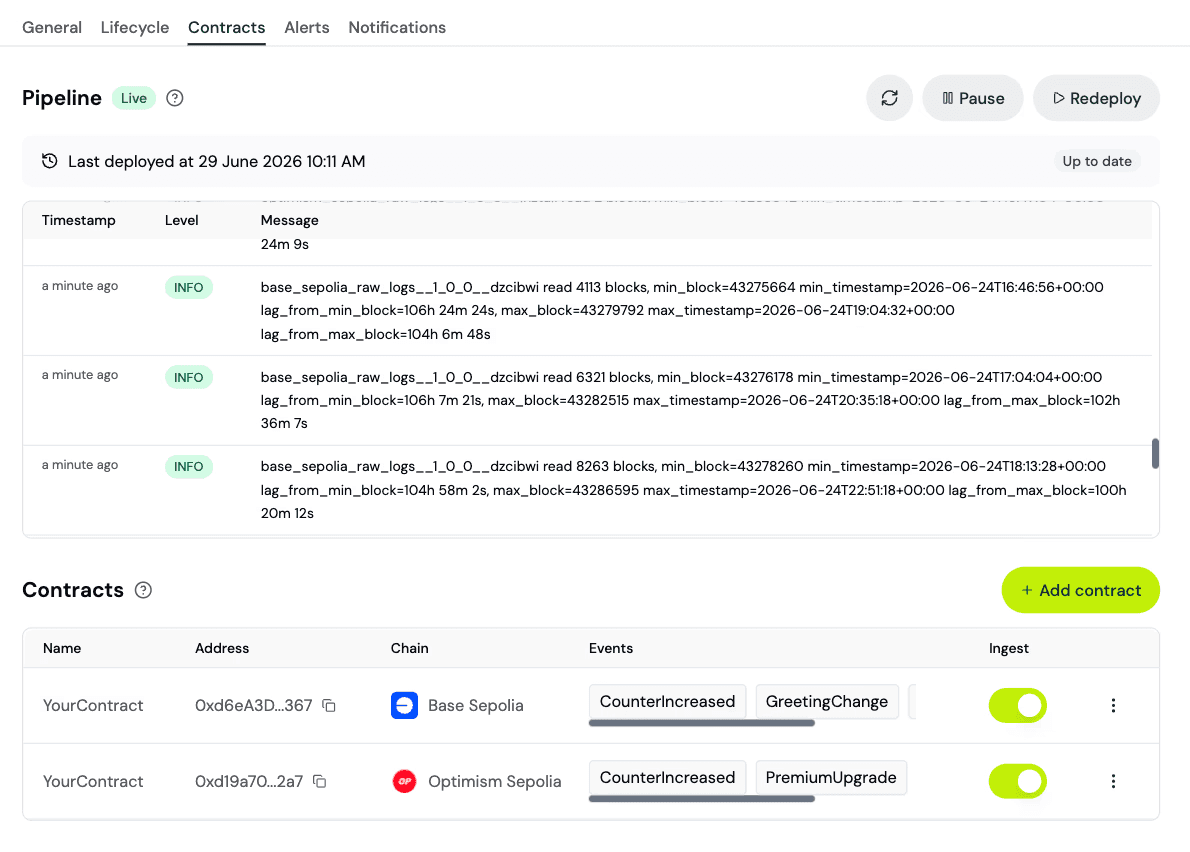The width and height of the screenshot is (1190, 852).
Task: Click the Base Sepolia chain logo
Action: coord(405,706)
